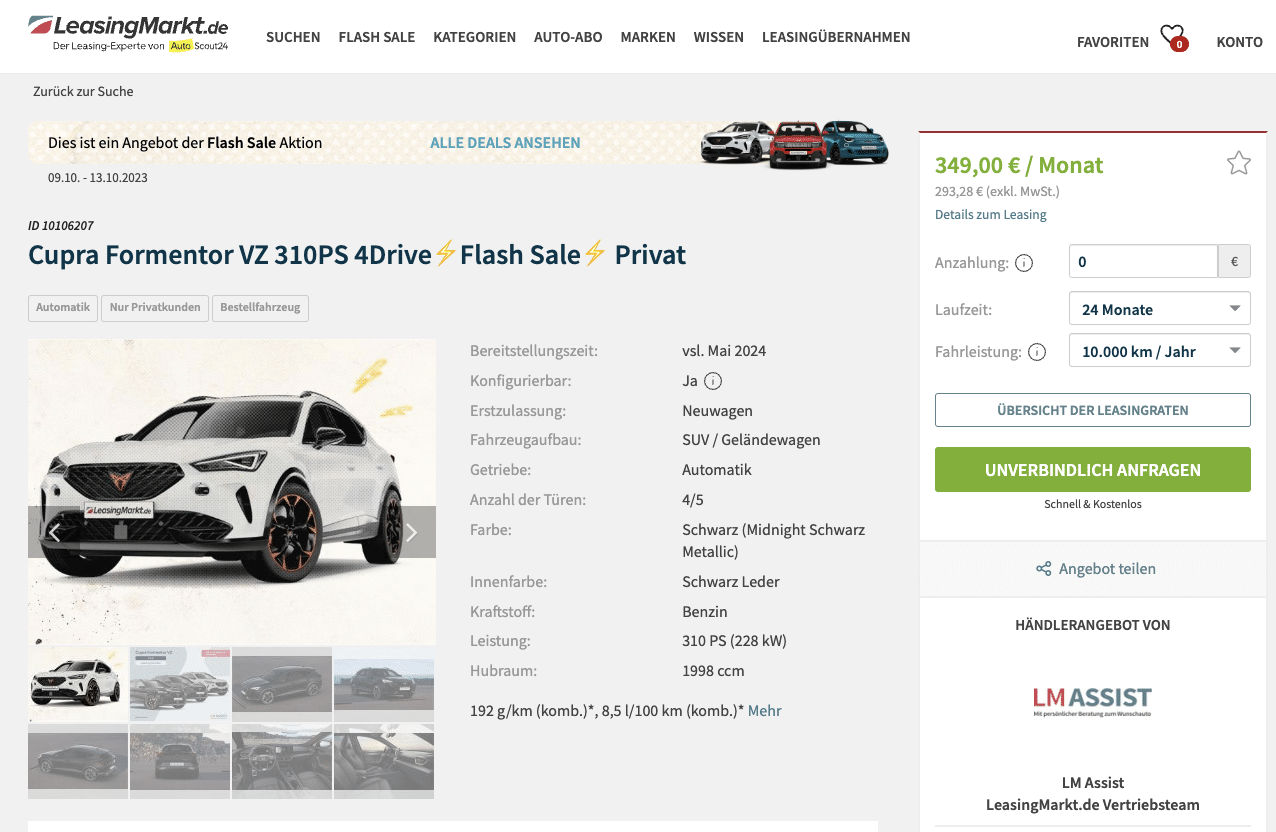Focus the Anzahlung amount input field

point(1143,262)
